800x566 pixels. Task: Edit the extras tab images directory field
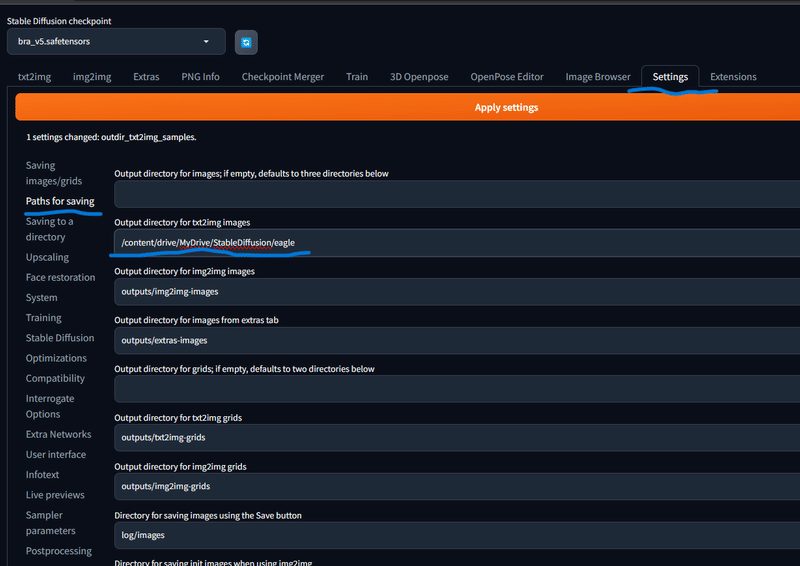pos(457,340)
